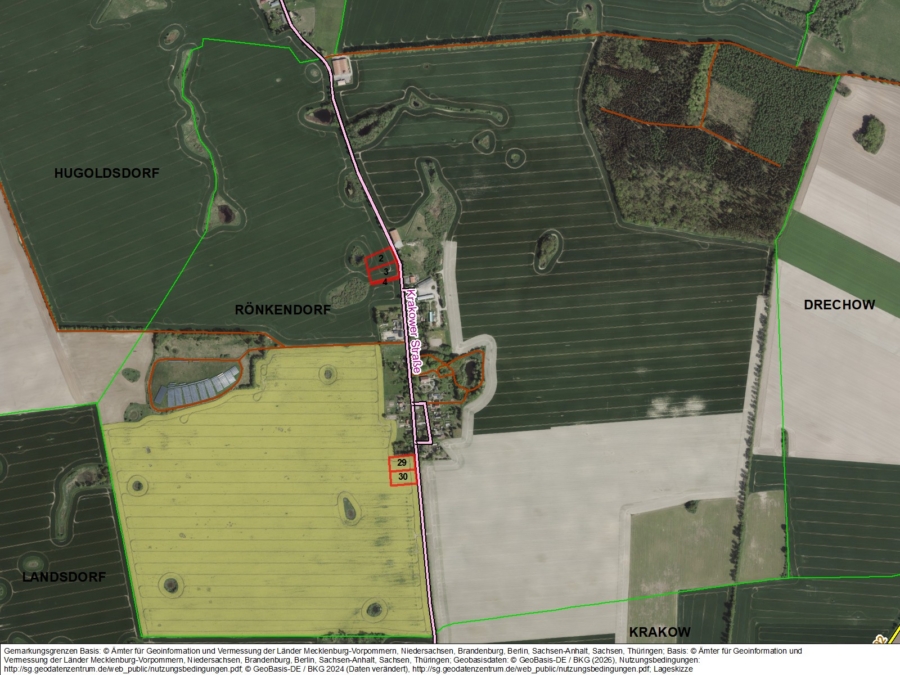Click the small shell icon in bottom-right corner

click(879, 638)
